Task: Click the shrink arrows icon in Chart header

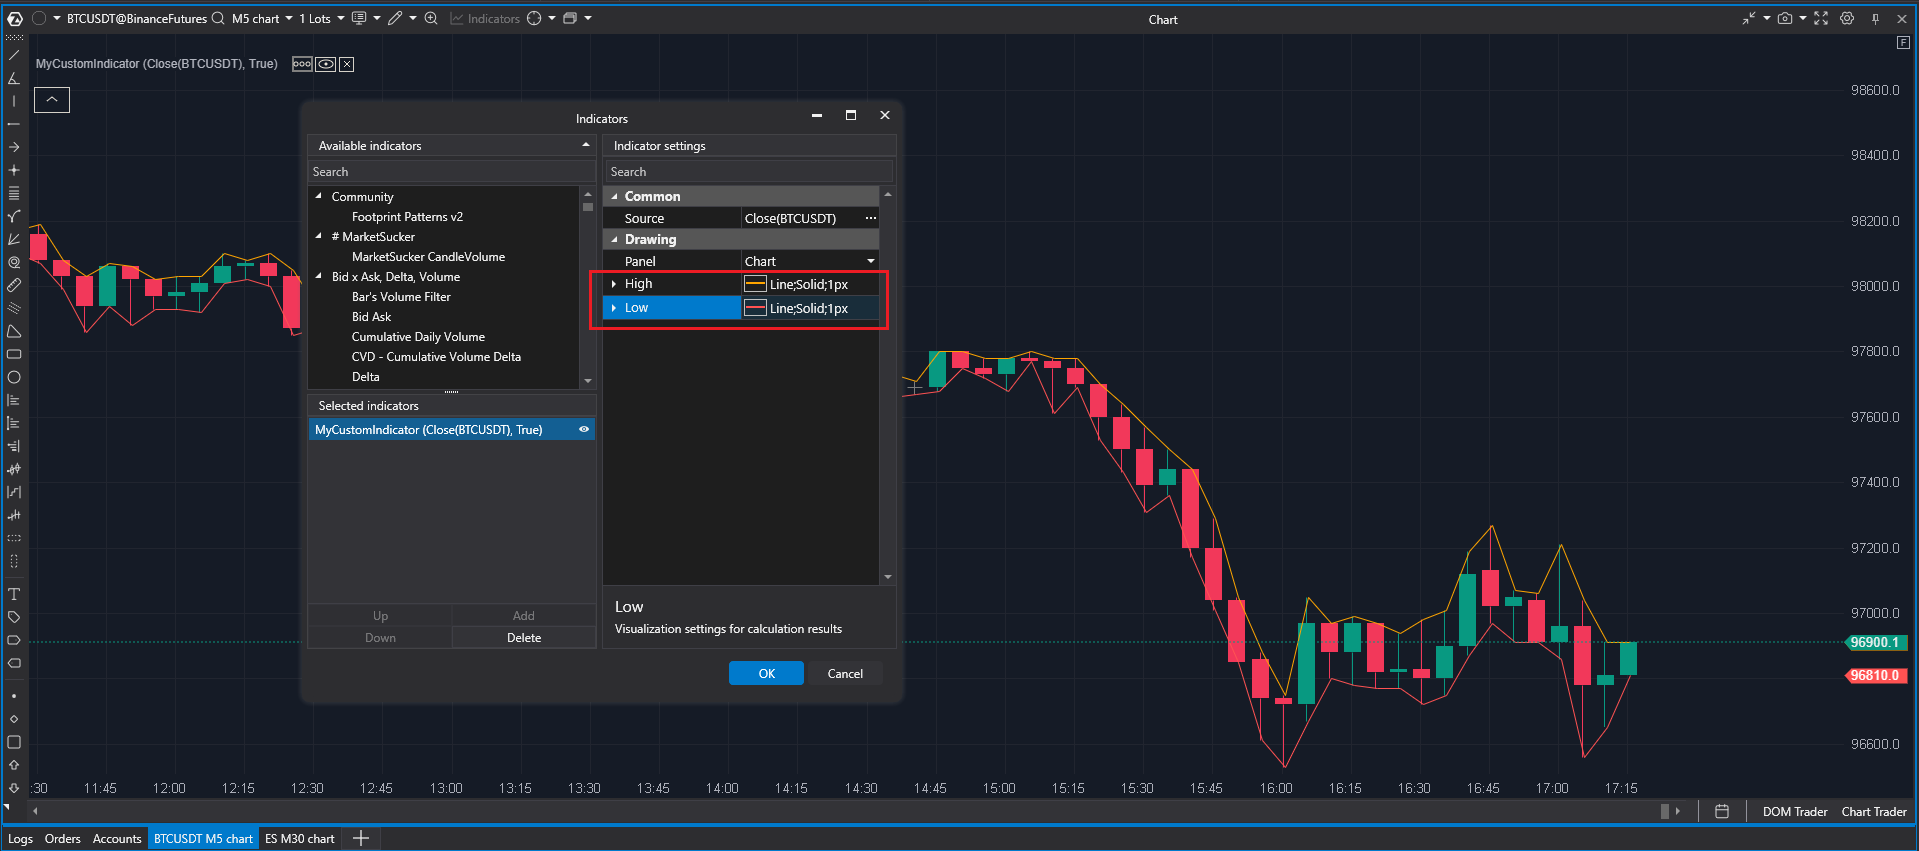Action: pyautogui.click(x=1749, y=18)
